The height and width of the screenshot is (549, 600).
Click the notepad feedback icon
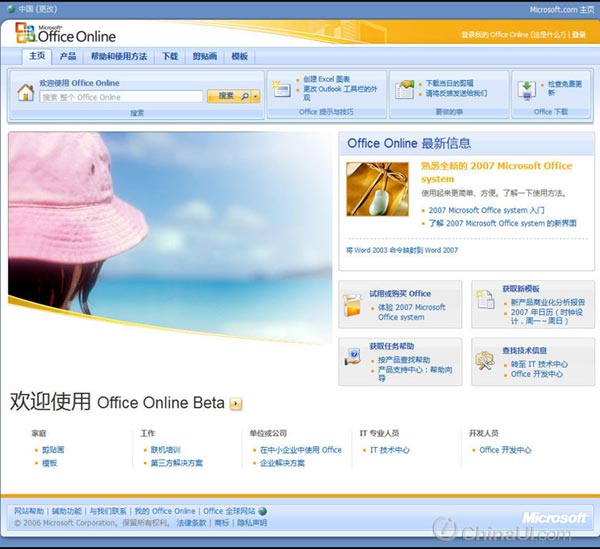coord(404,89)
